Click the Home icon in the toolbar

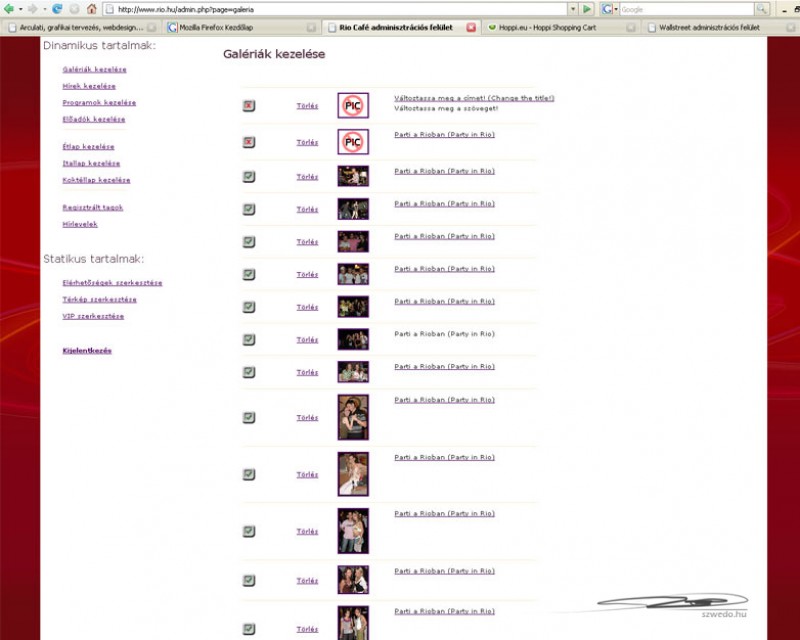(x=91, y=9)
